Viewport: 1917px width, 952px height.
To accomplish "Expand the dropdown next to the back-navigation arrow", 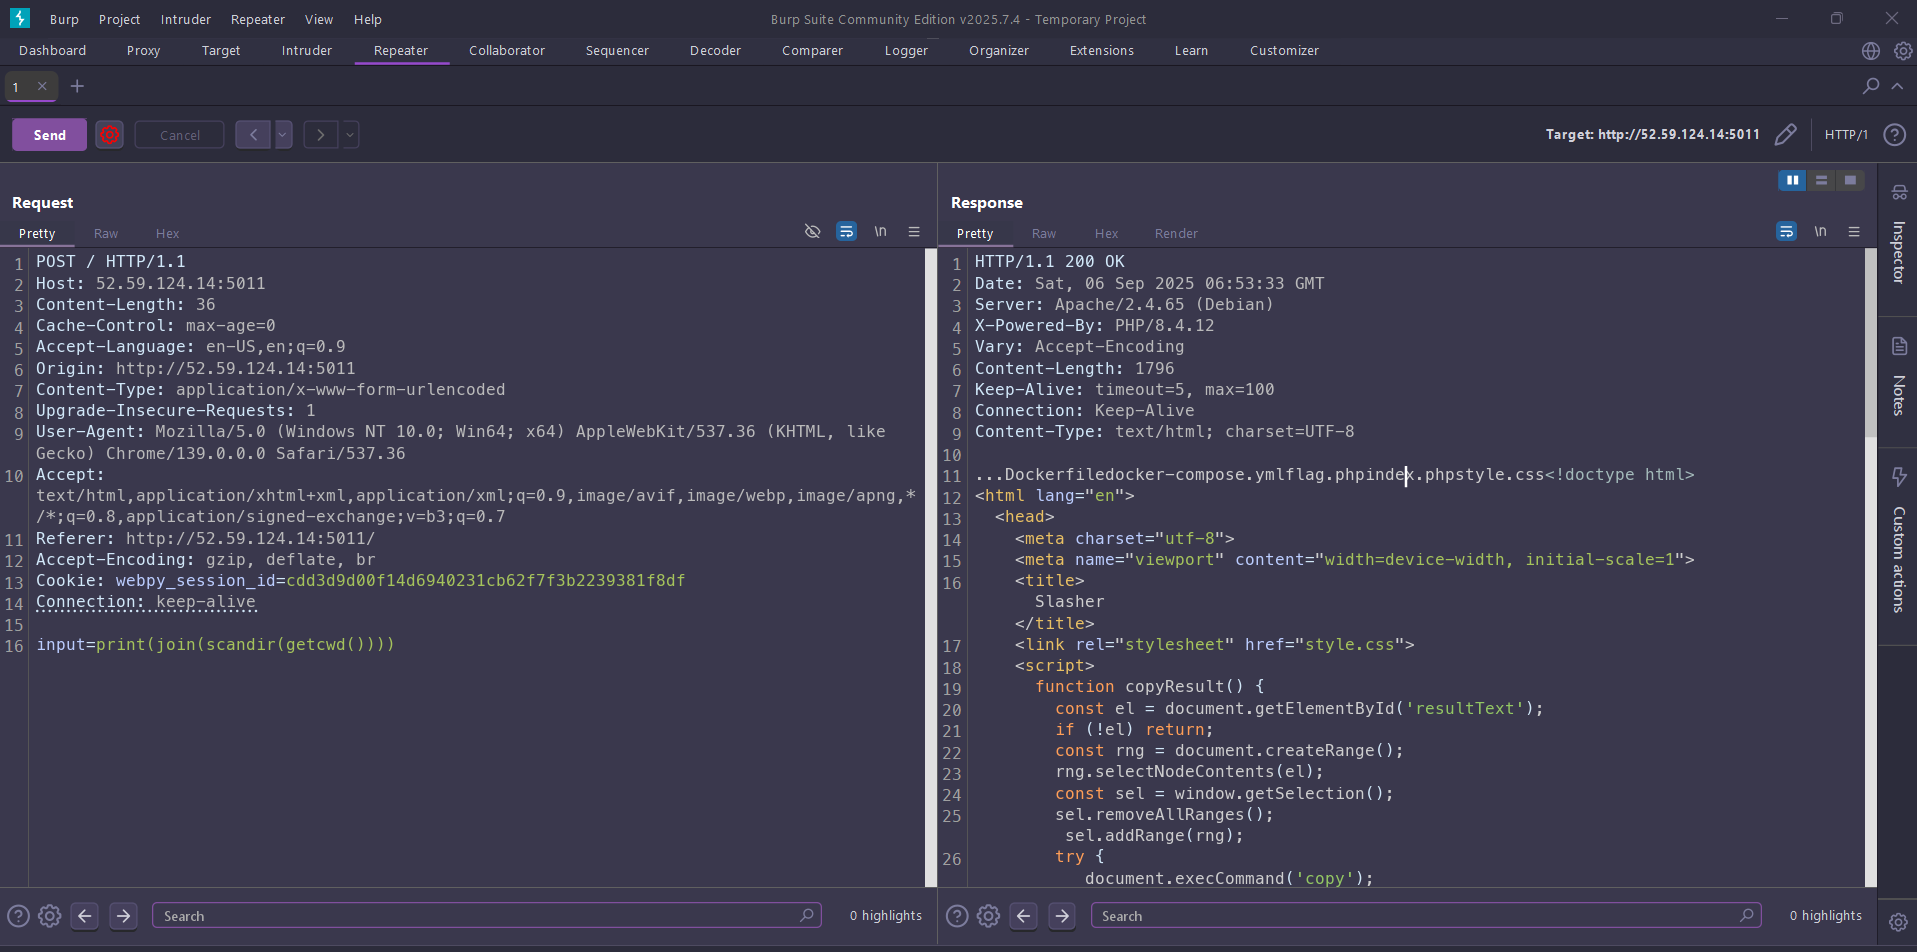I will pos(283,134).
